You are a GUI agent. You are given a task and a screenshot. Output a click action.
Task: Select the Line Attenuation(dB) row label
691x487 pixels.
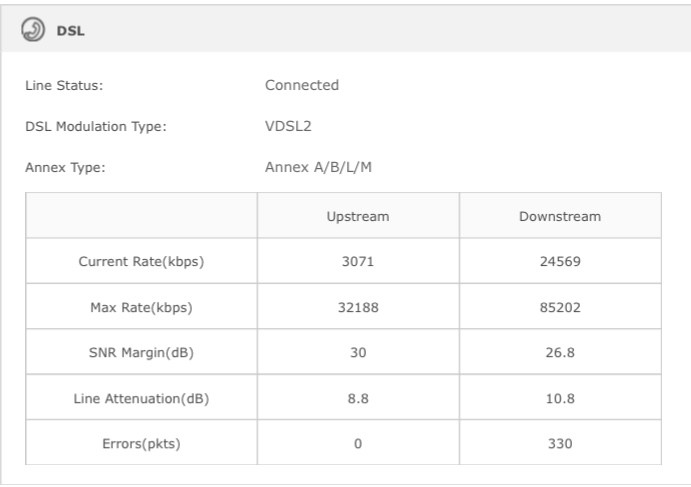point(141,398)
